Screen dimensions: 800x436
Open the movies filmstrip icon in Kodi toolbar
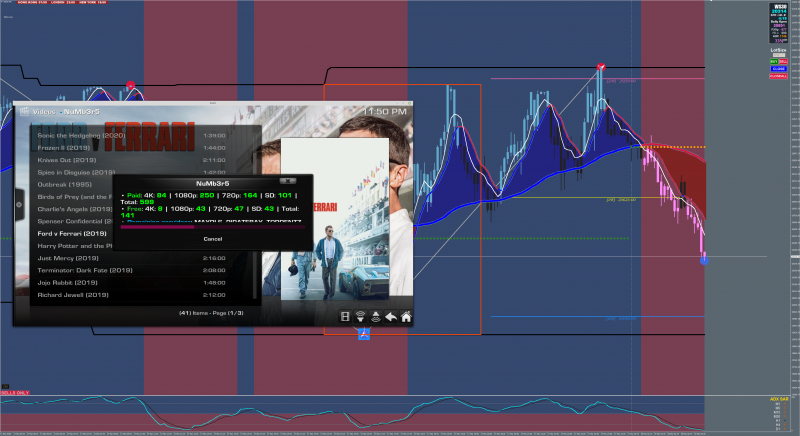(x=345, y=317)
